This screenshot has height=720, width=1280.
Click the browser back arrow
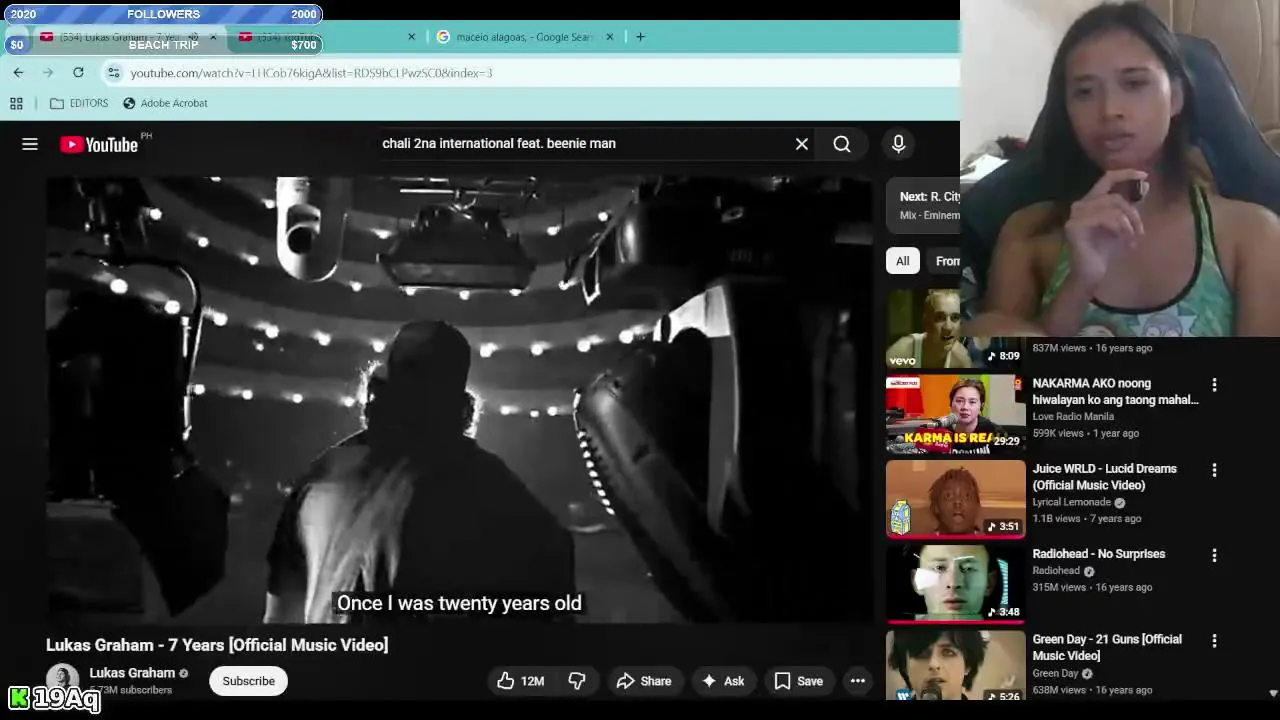[18, 72]
